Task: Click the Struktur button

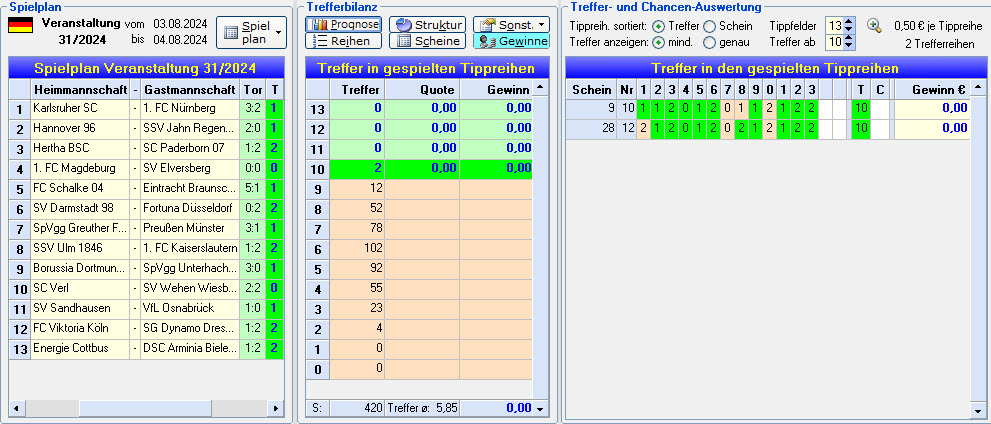Action: [x=427, y=25]
